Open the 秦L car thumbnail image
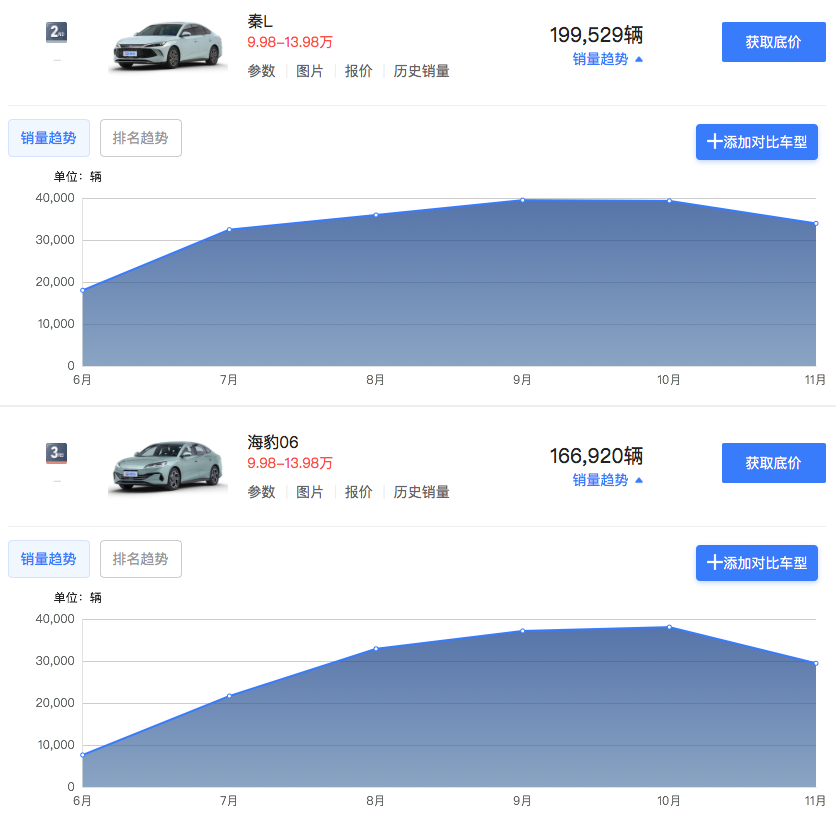 tap(167, 43)
